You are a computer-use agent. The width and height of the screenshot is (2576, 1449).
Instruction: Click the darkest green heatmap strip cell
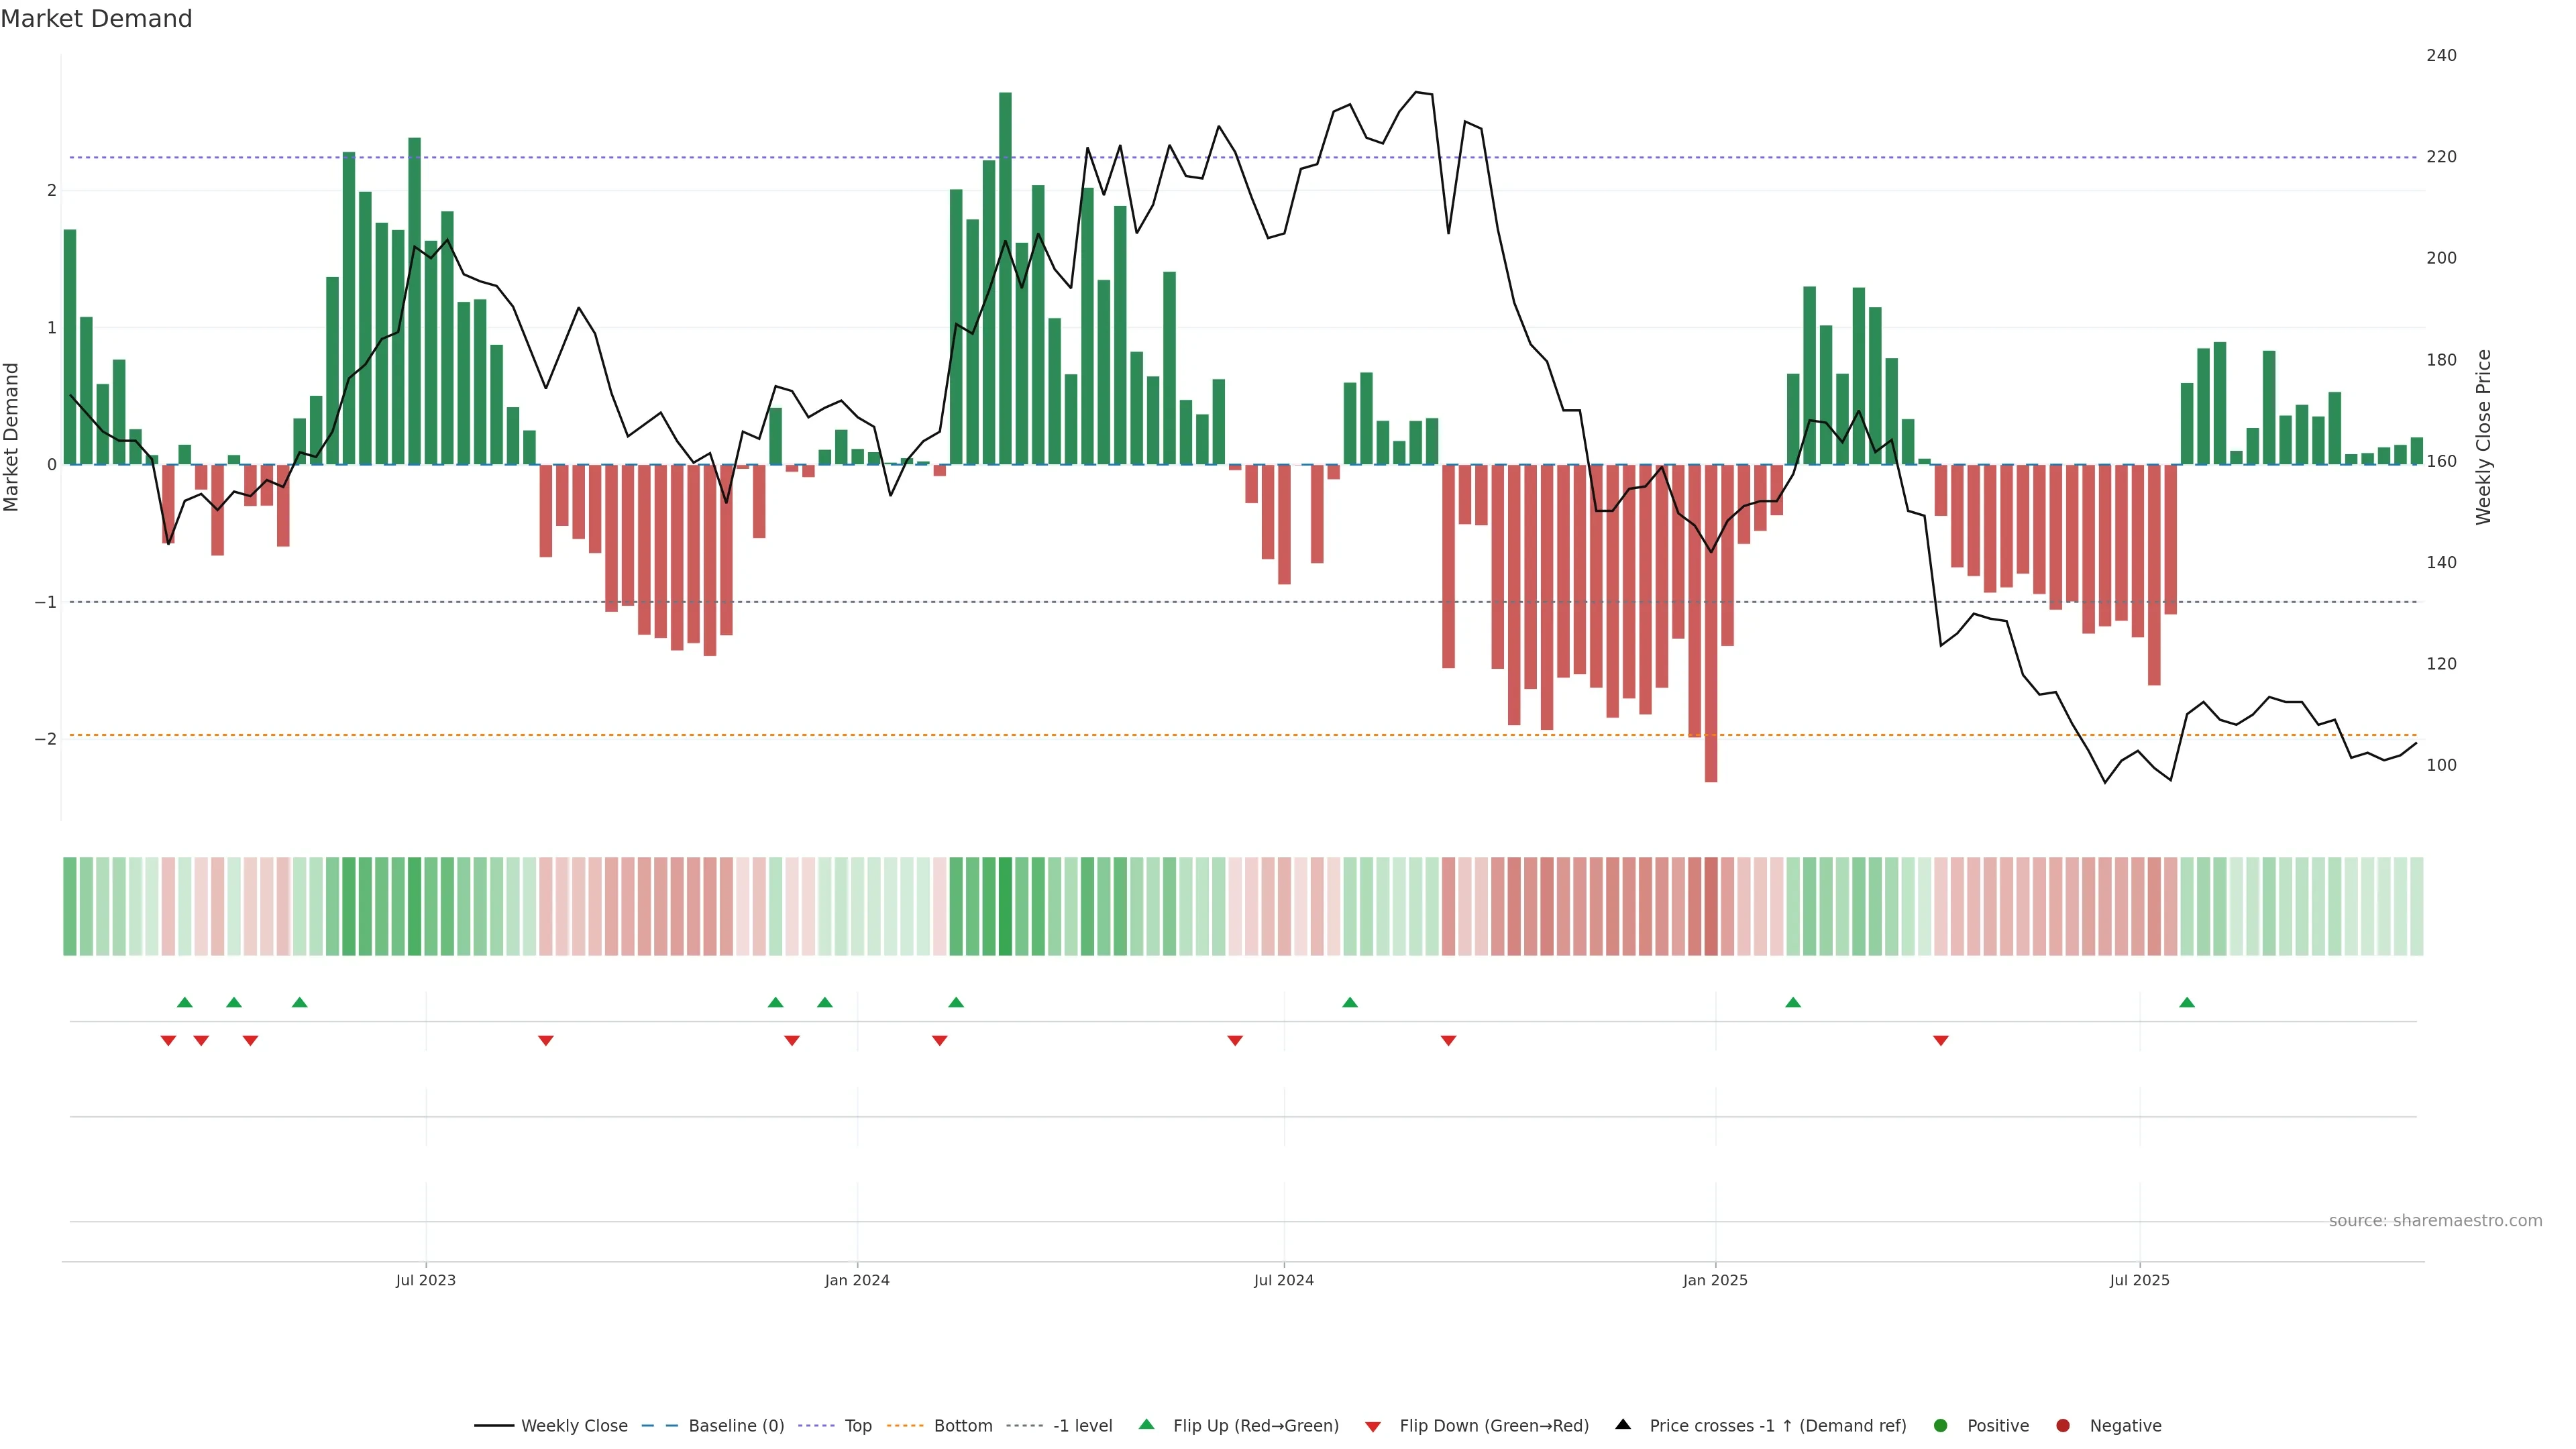coord(1005,906)
